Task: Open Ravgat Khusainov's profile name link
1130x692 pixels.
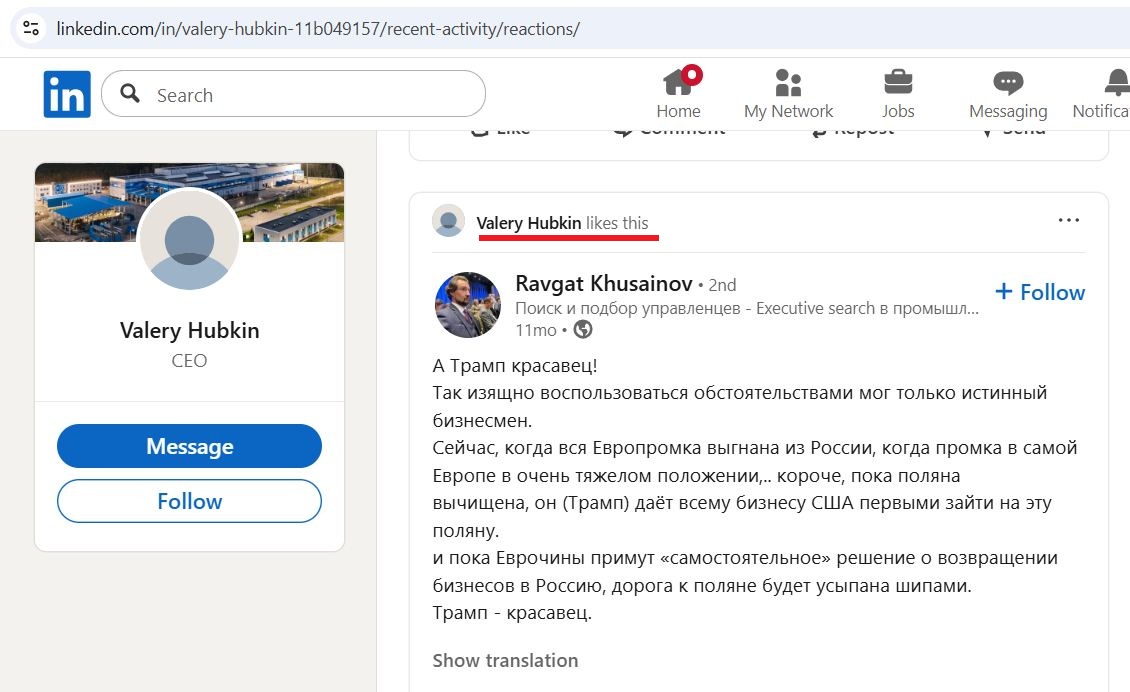Action: tap(603, 284)
